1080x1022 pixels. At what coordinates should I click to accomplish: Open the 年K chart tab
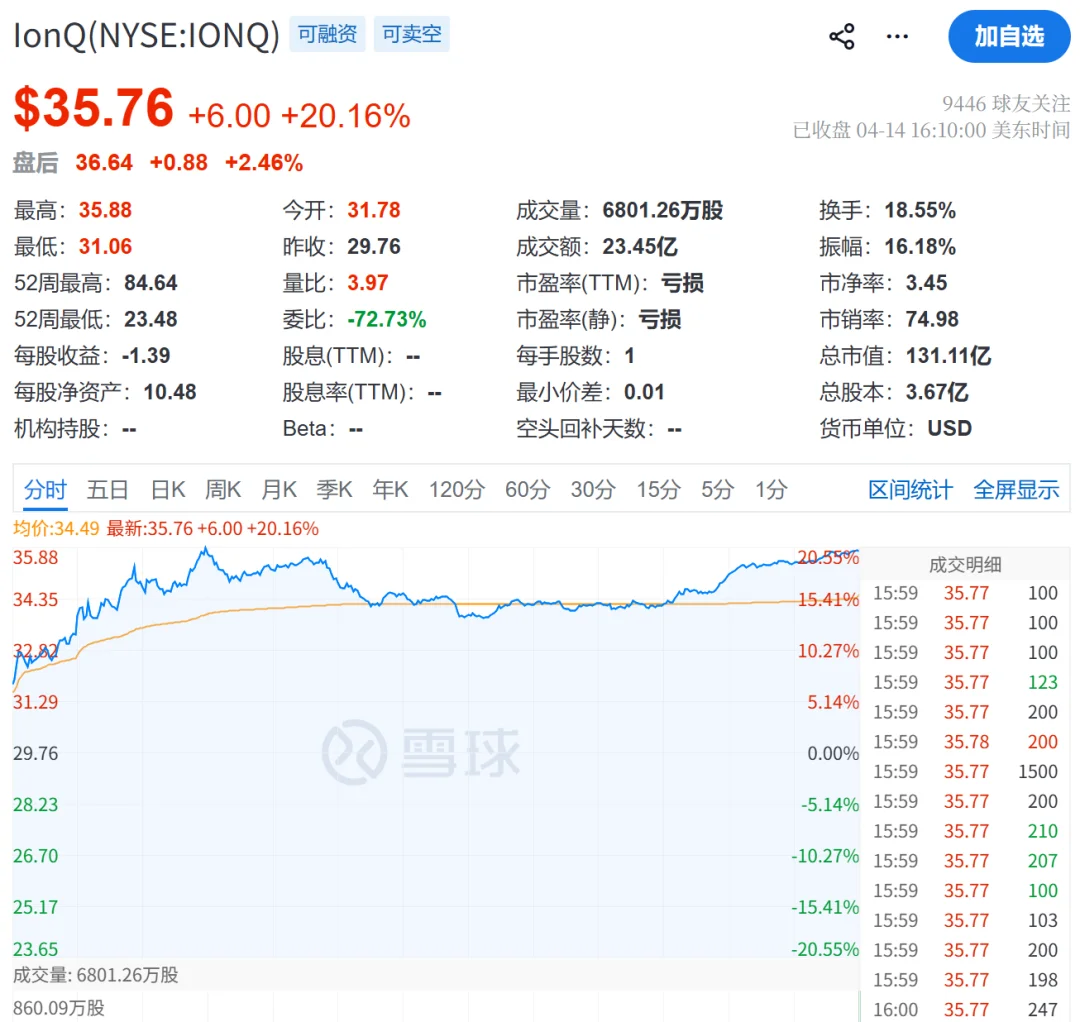390,490
